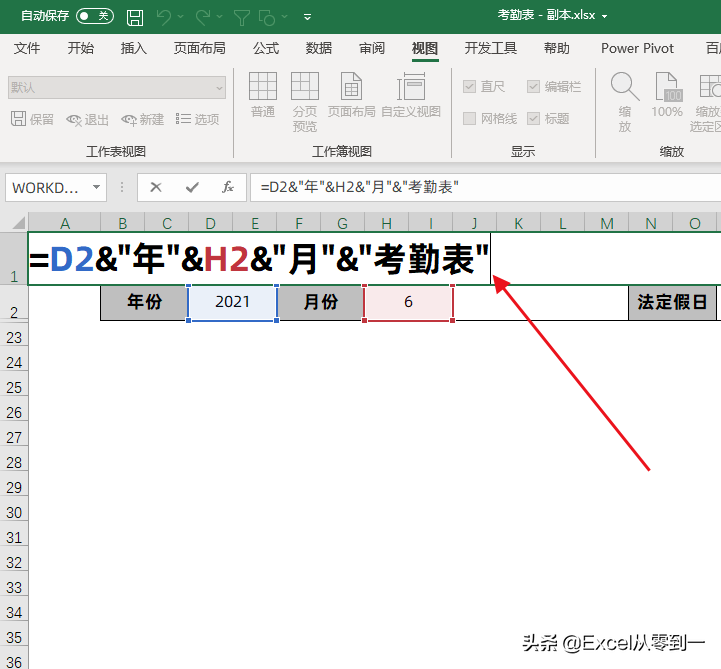
Task: Open the file name 考勤表 - 副本.xlsx dropdown
Action: (605, 16)
